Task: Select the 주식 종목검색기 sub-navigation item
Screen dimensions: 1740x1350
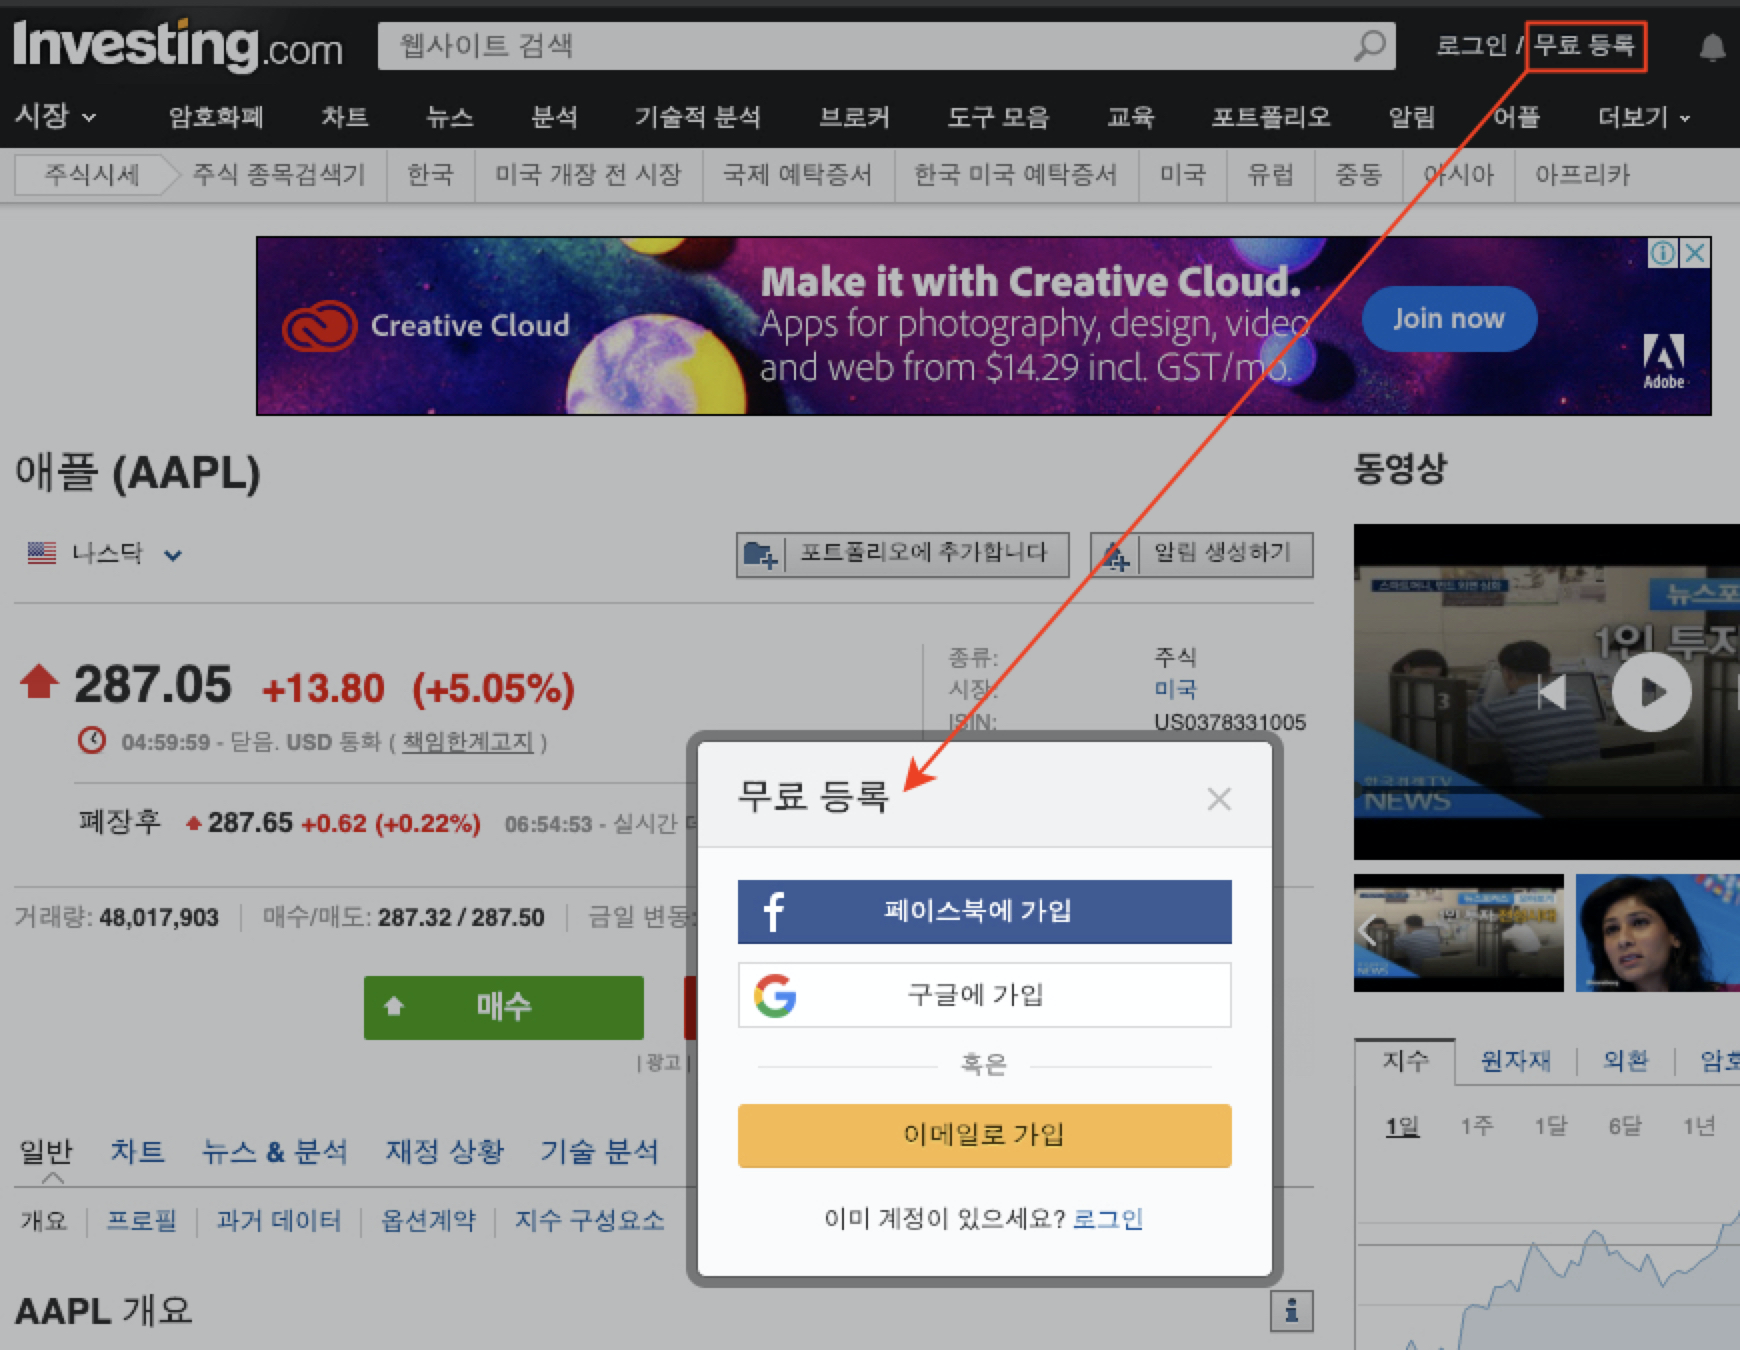Action: [279, 175]
